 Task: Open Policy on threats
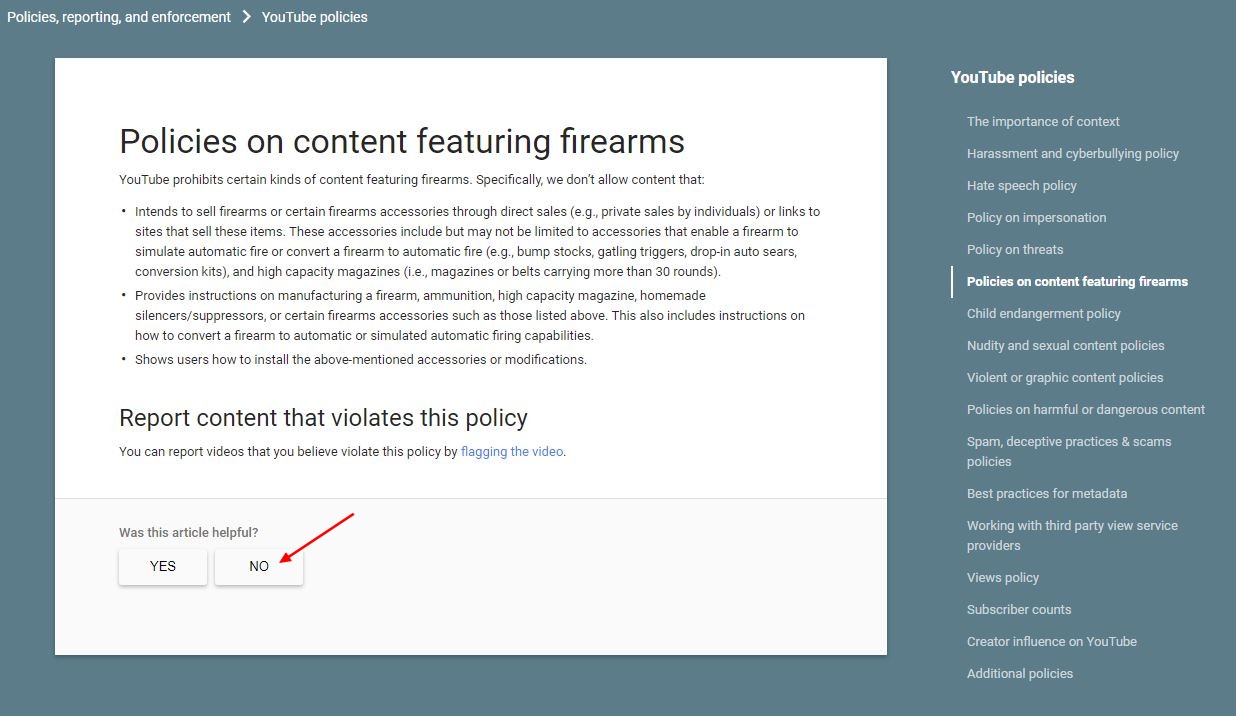click(1015, 250)
